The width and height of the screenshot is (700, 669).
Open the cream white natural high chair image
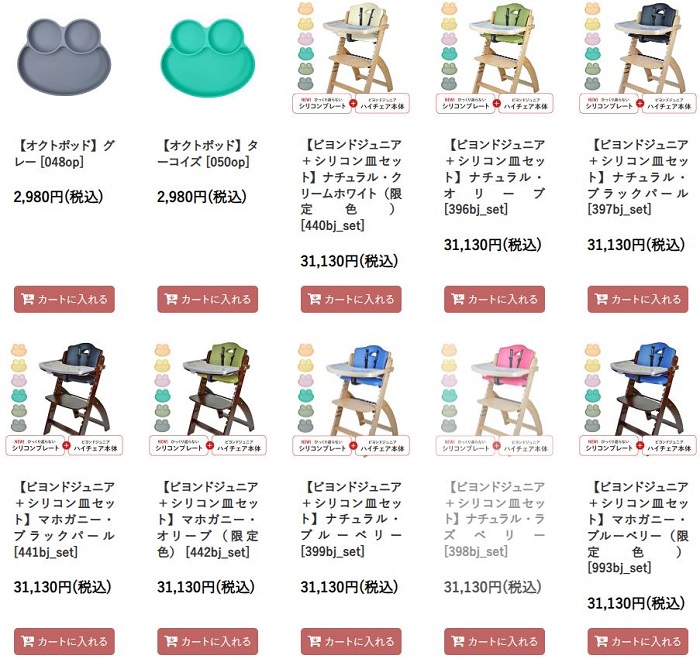351,57
